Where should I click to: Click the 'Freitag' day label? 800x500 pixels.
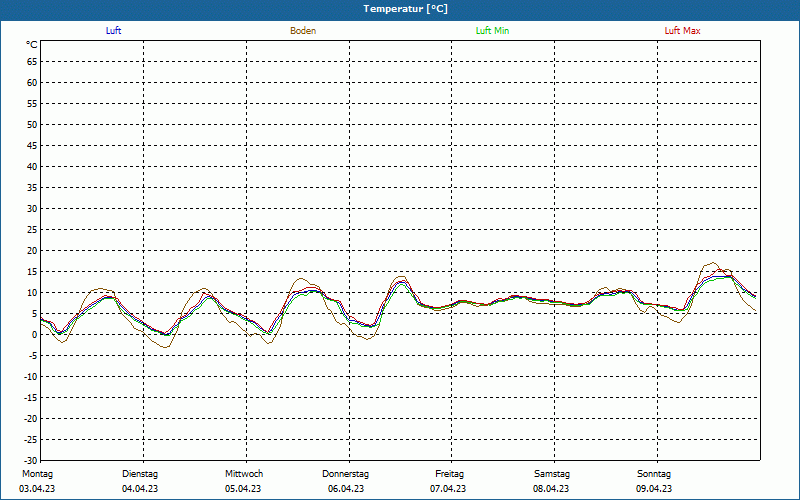tap(449, 474)
